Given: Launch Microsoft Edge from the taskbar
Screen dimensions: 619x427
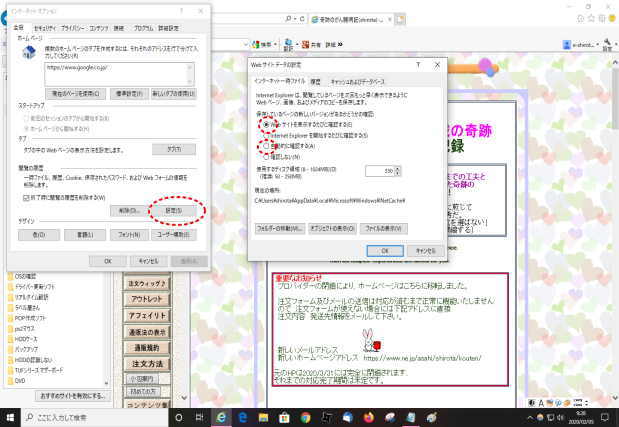Looking at the screenshot, I should click(x=242, y=418).
